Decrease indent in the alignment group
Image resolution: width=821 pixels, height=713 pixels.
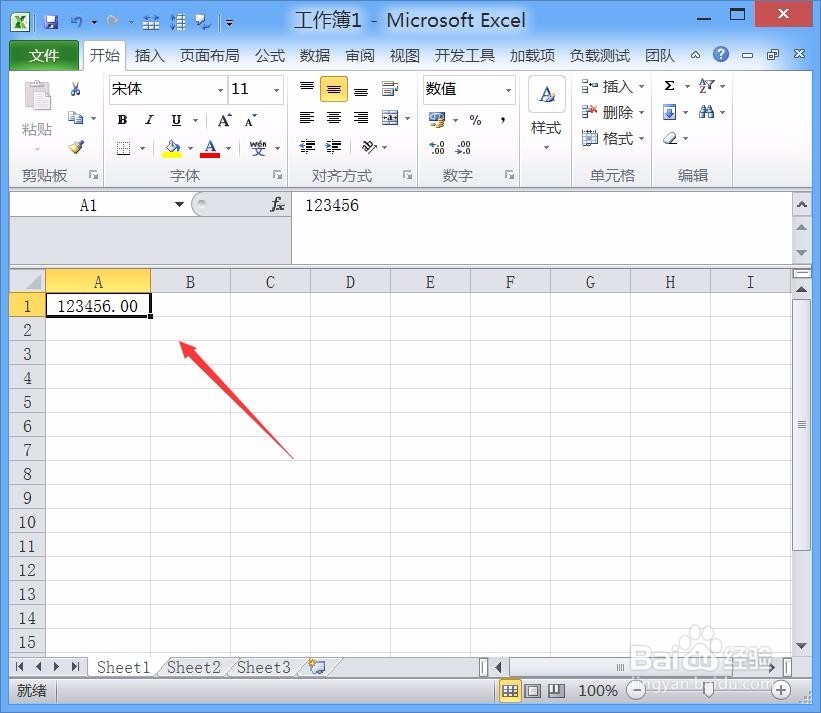(307, 147)
